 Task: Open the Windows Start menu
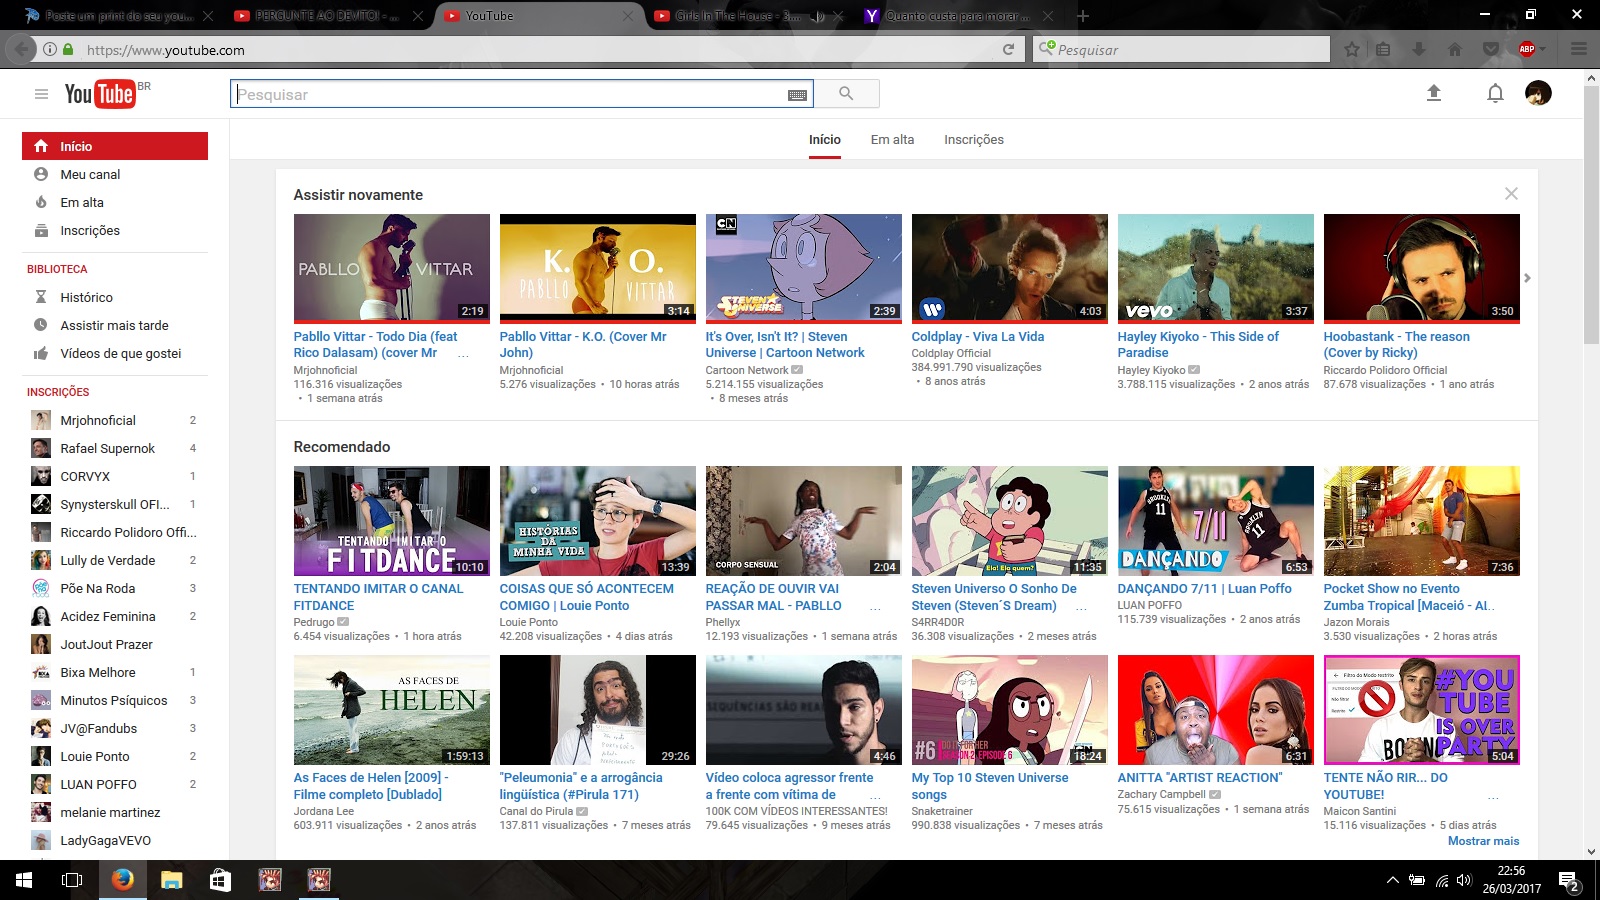tap(24, 880)
